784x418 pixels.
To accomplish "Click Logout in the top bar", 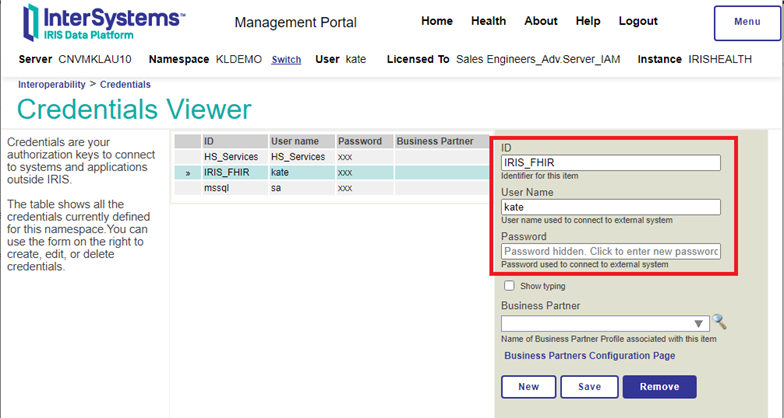I will click(638, 21).
